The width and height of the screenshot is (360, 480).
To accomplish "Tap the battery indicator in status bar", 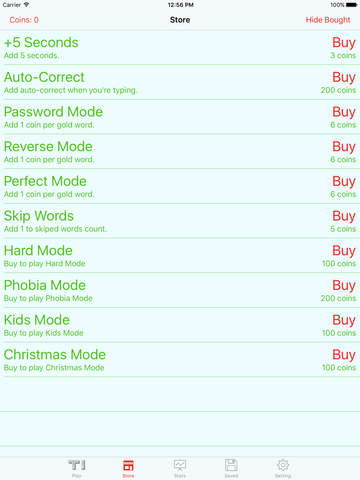I will (351, 5).
